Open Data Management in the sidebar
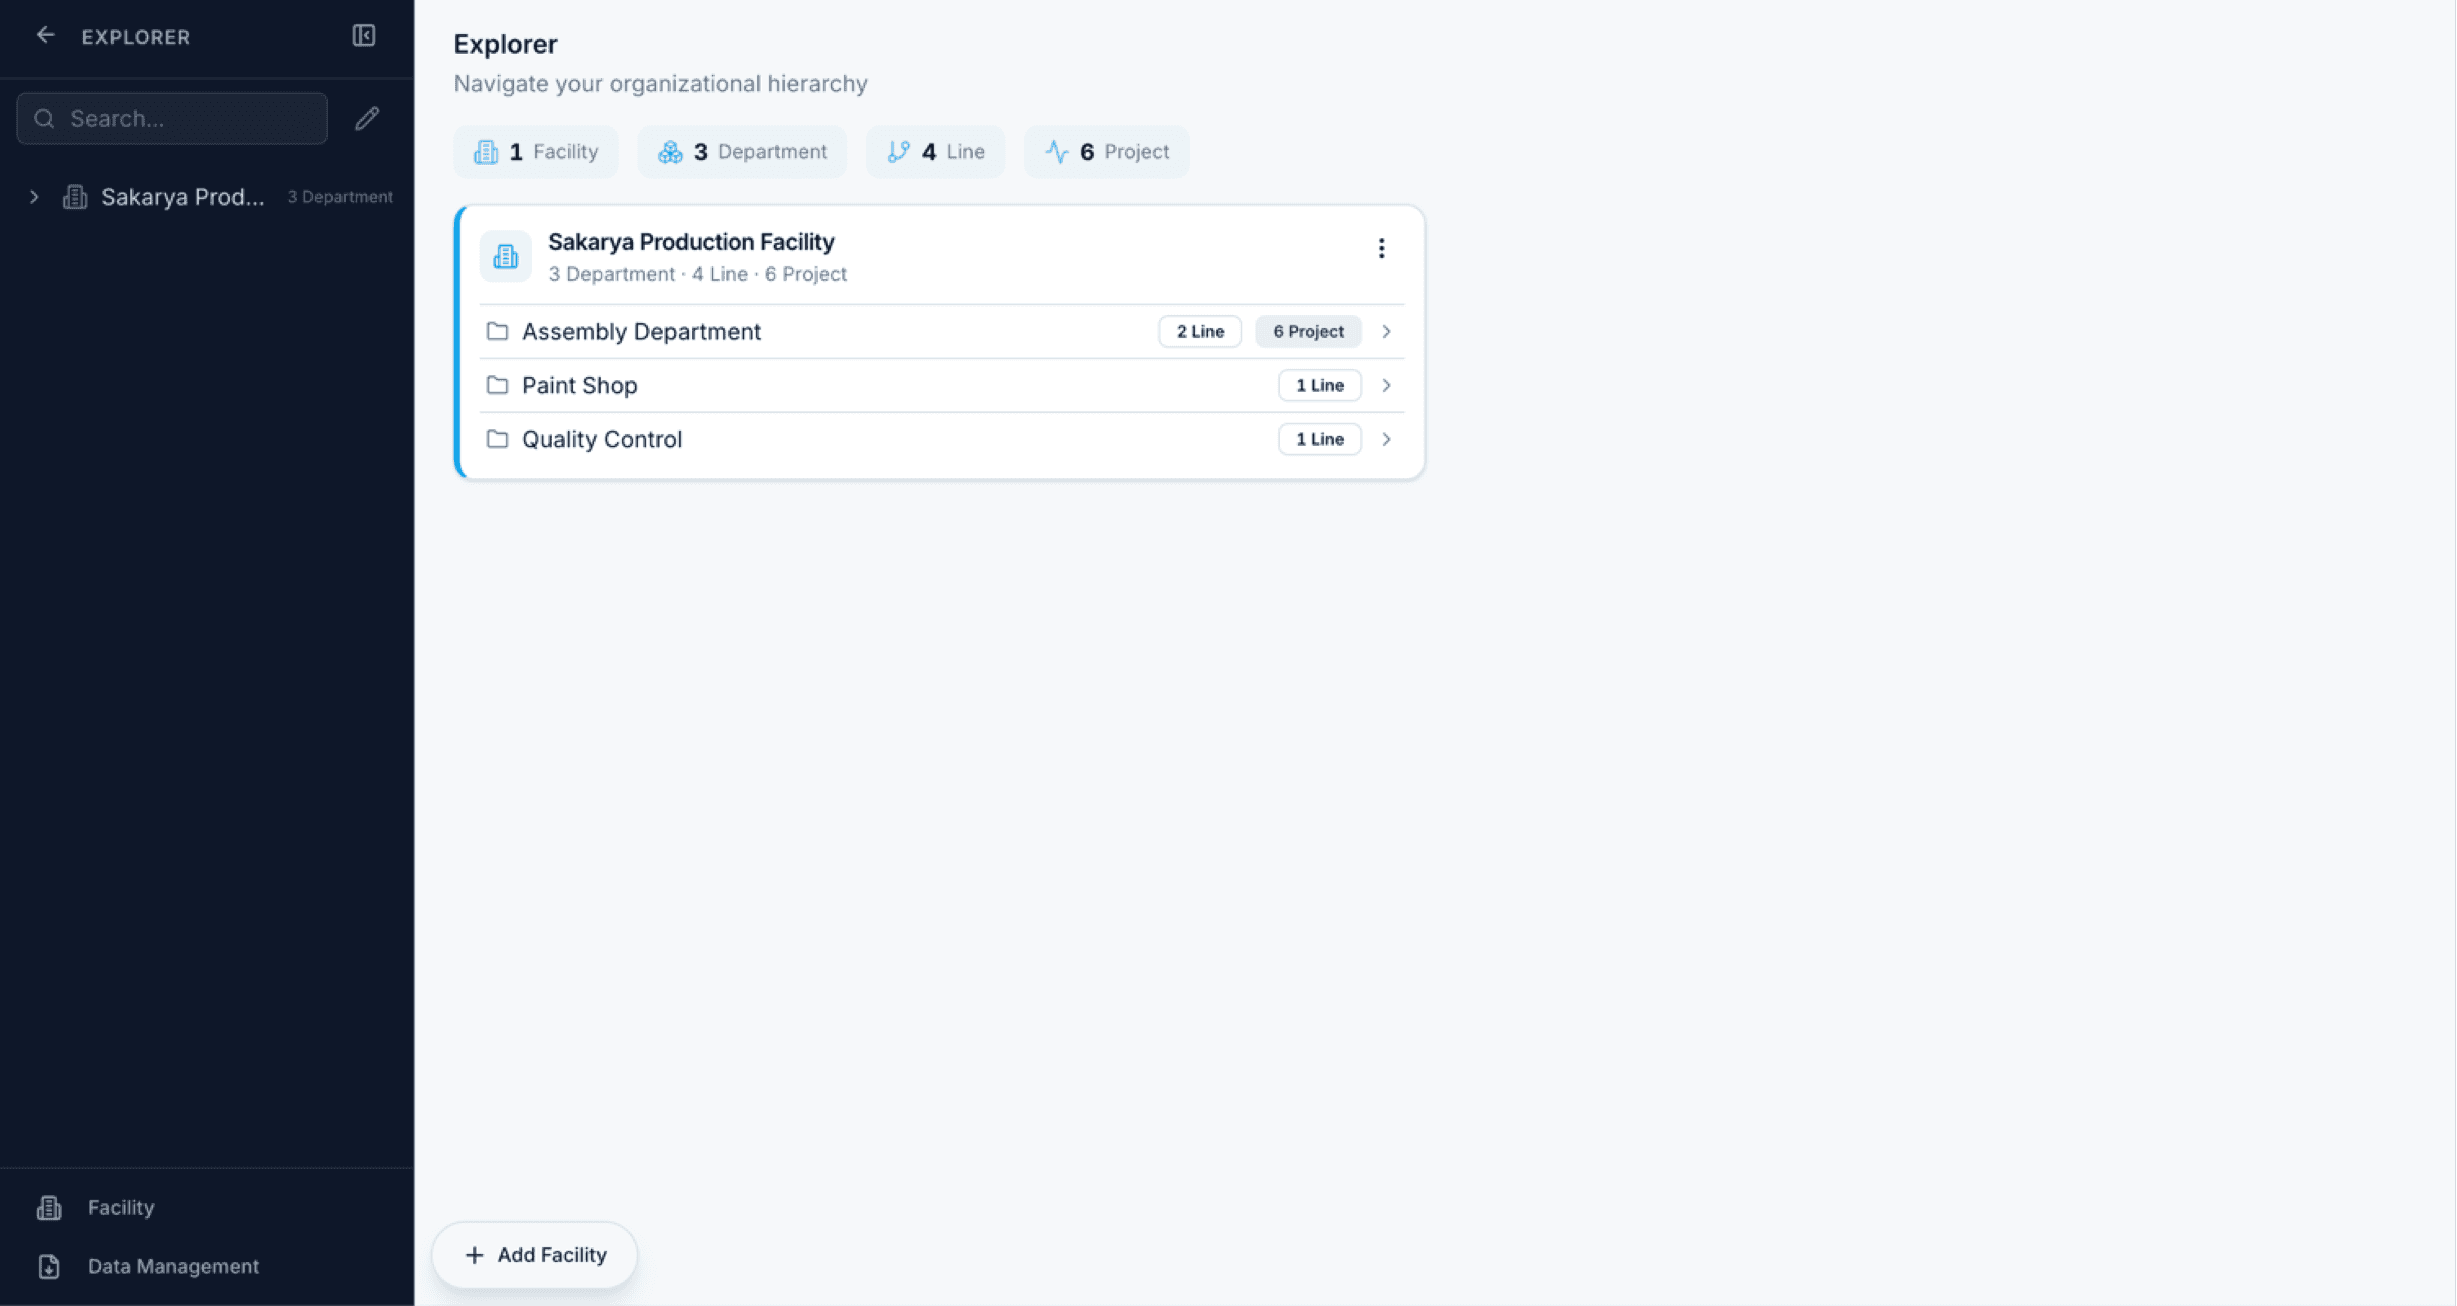The height and width of the screenshot is (1306, 2457). pyautogui.click(x=173, y=1266)
